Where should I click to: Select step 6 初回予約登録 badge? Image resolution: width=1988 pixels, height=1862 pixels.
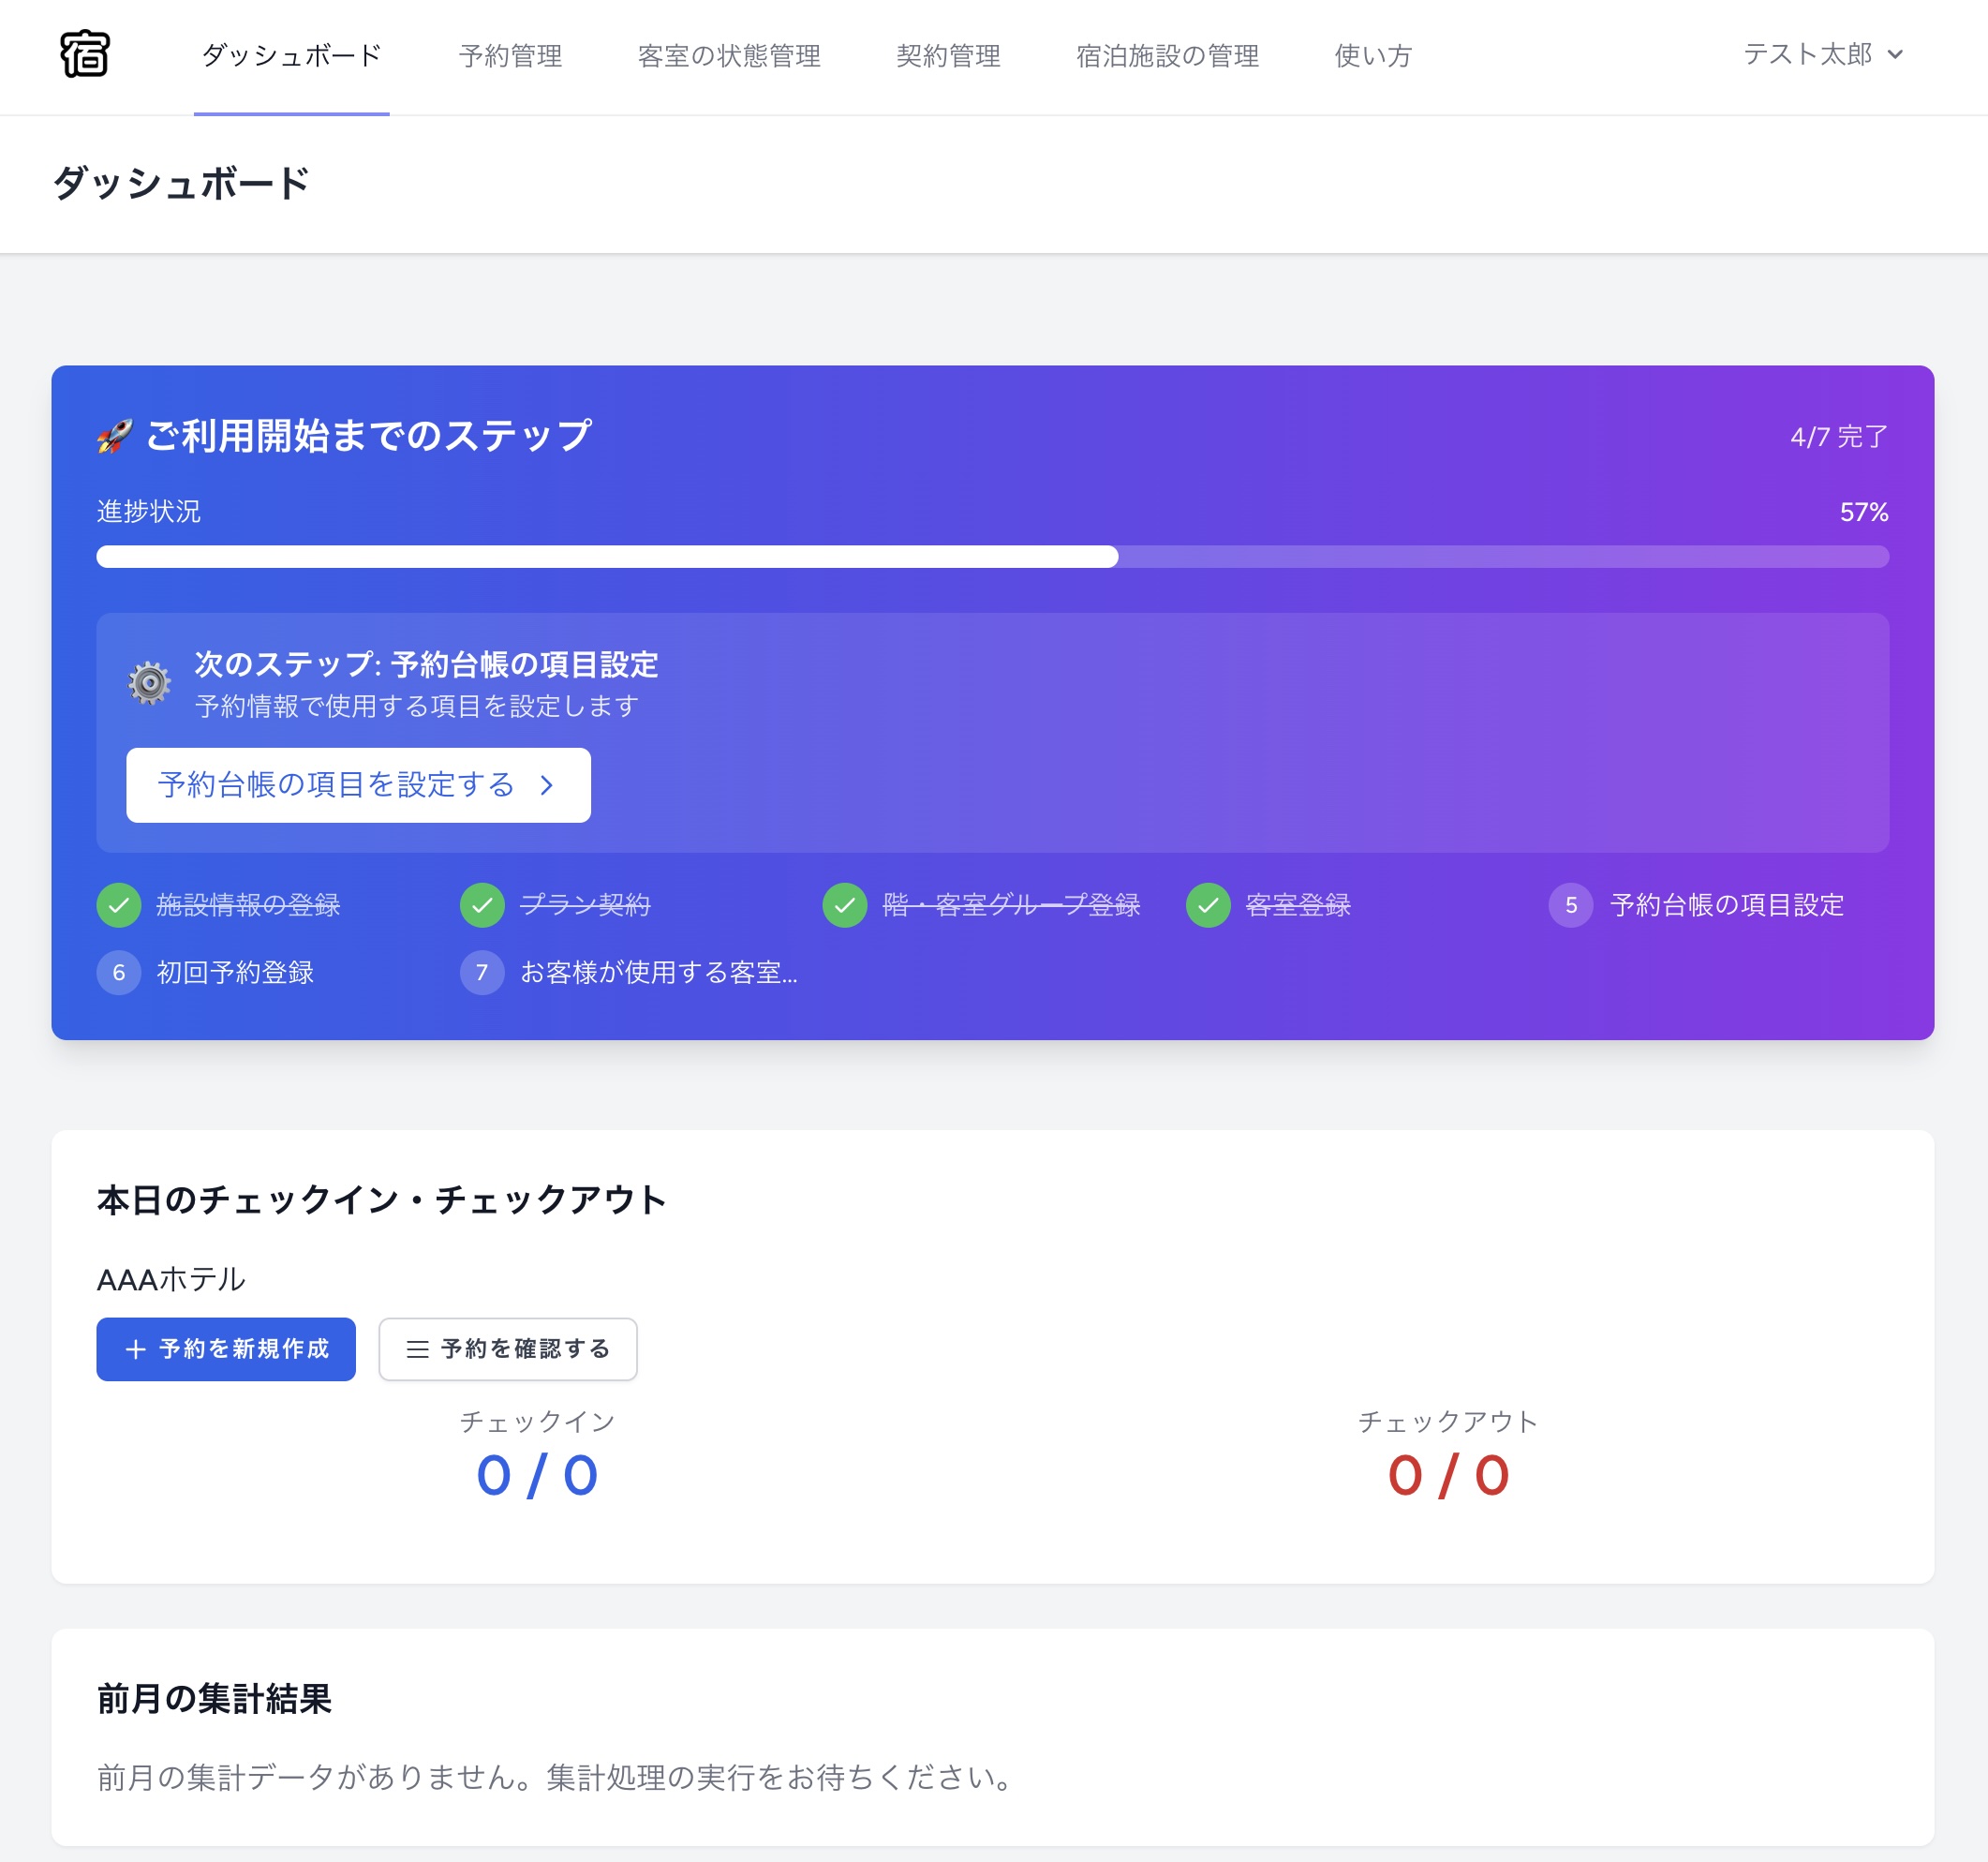[118, 972]
